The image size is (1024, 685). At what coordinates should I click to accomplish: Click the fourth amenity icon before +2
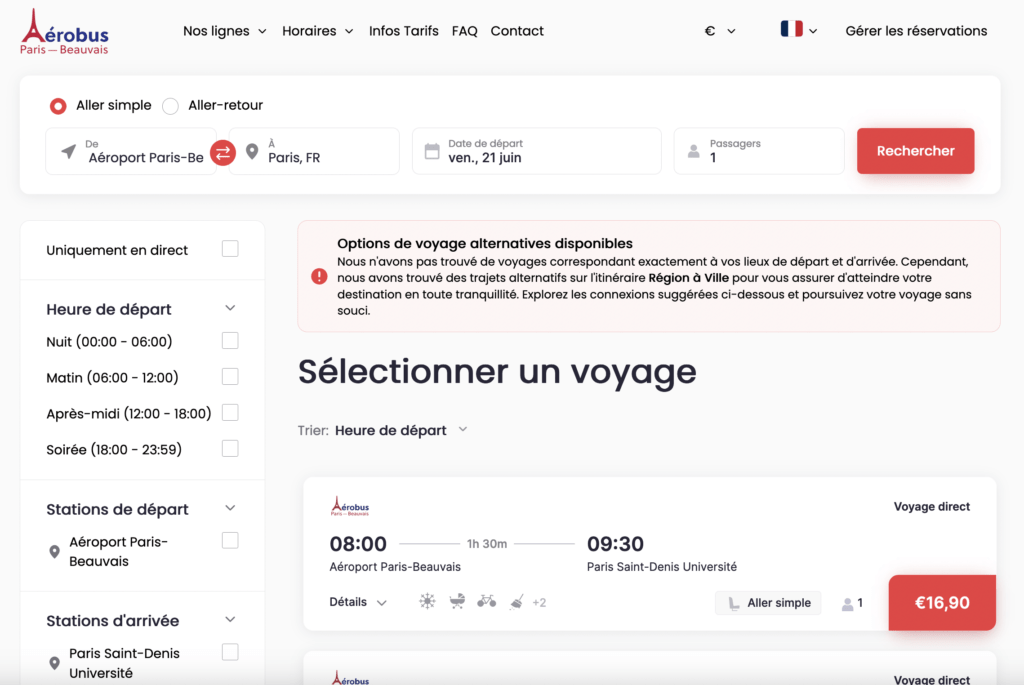coord(517,601)
